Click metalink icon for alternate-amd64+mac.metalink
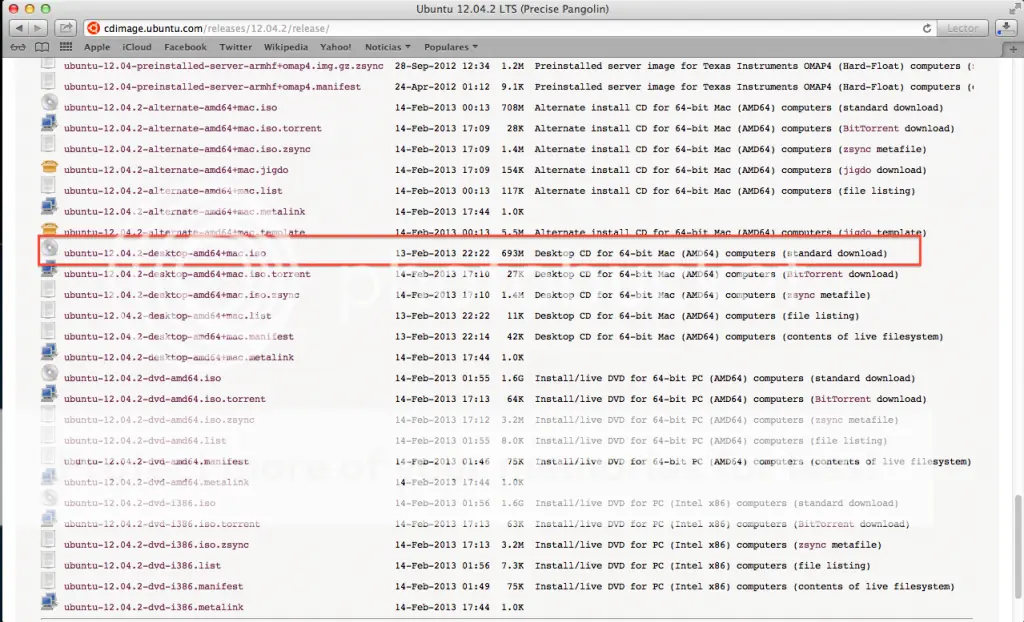The width and height of the screenshot is (1024, 622). (49, 206)
